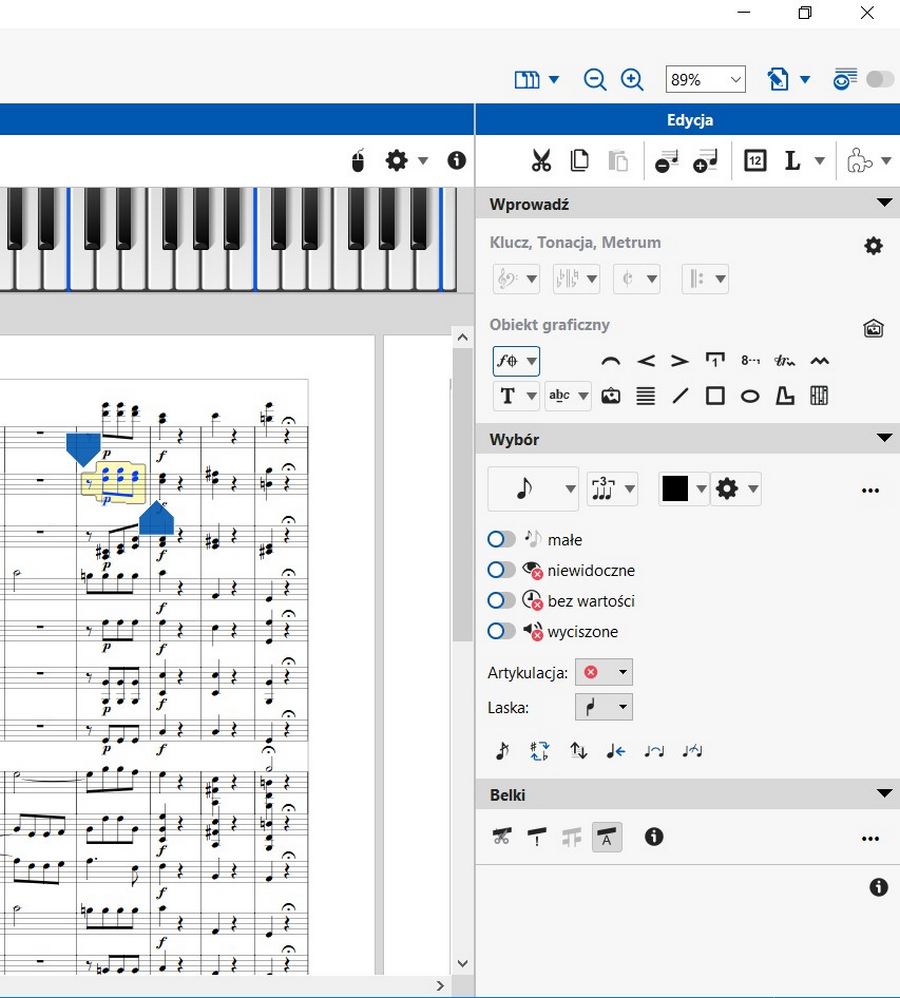
Task: Select the multi-line staff lines icon
Action: [x=645, y=396]
